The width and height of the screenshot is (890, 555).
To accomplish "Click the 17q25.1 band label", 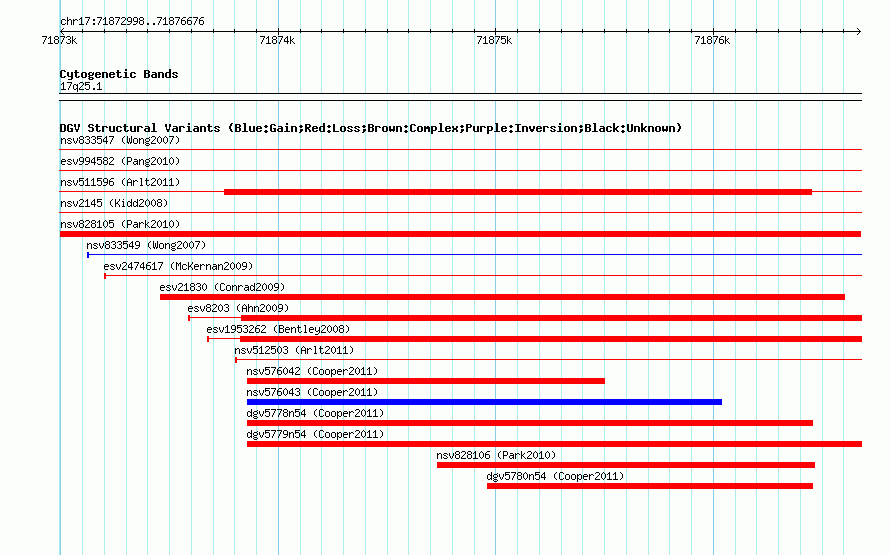I will (x=81, y=86).
